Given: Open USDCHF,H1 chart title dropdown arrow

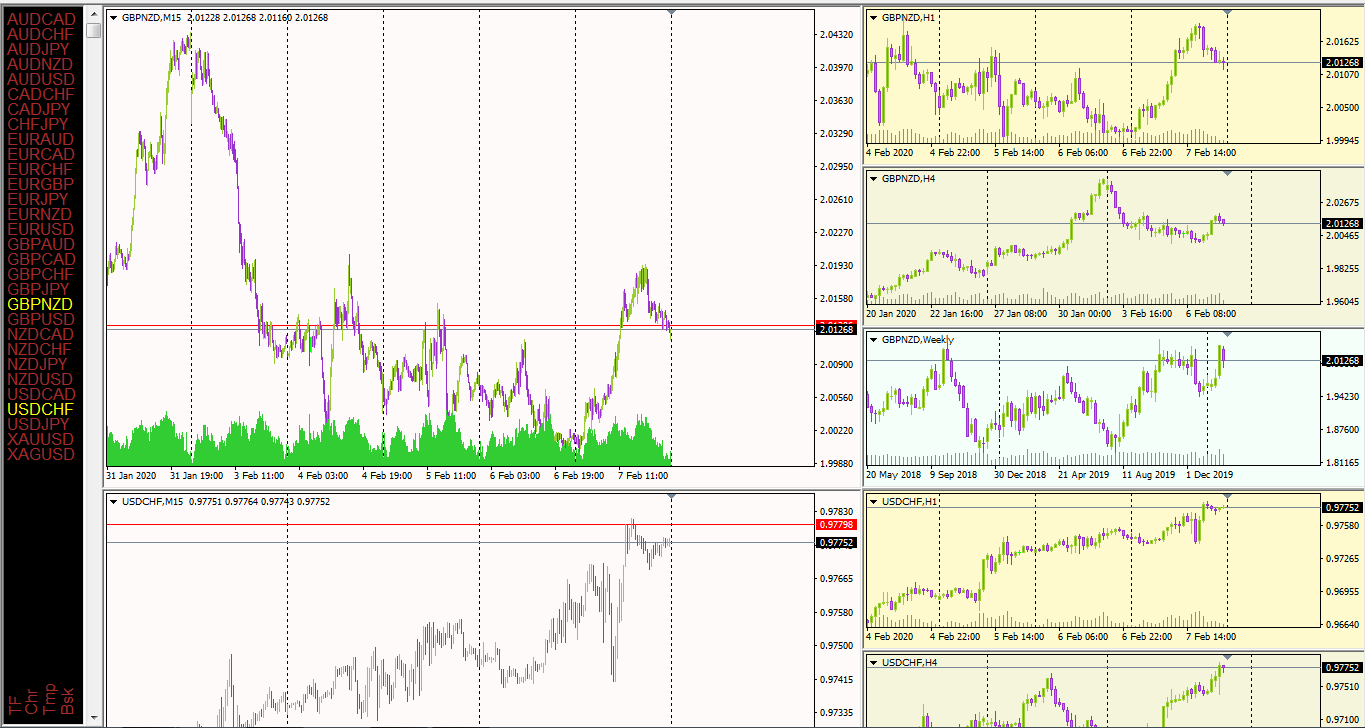Looking at the screenshot, I should pyautogui.click(x=873, y=501).
